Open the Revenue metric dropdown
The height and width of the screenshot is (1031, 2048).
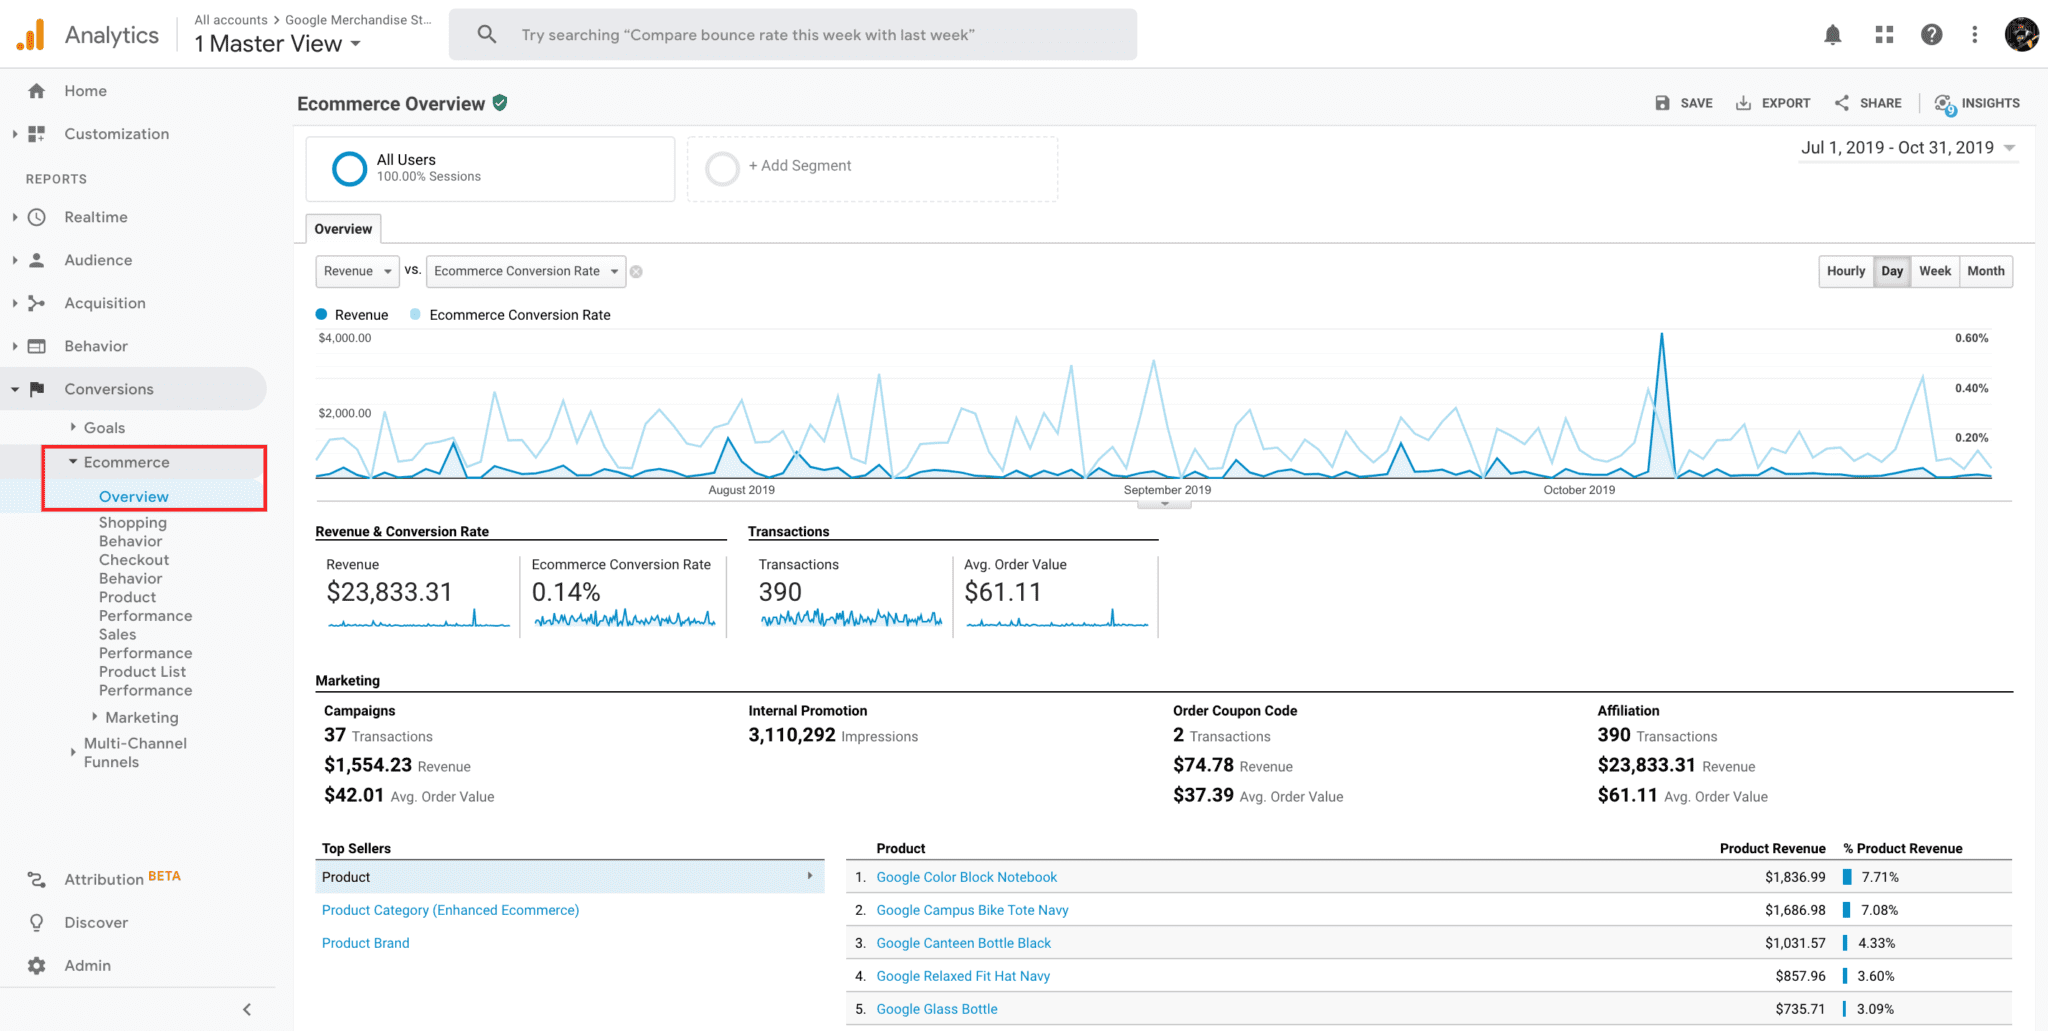[358, 271]
